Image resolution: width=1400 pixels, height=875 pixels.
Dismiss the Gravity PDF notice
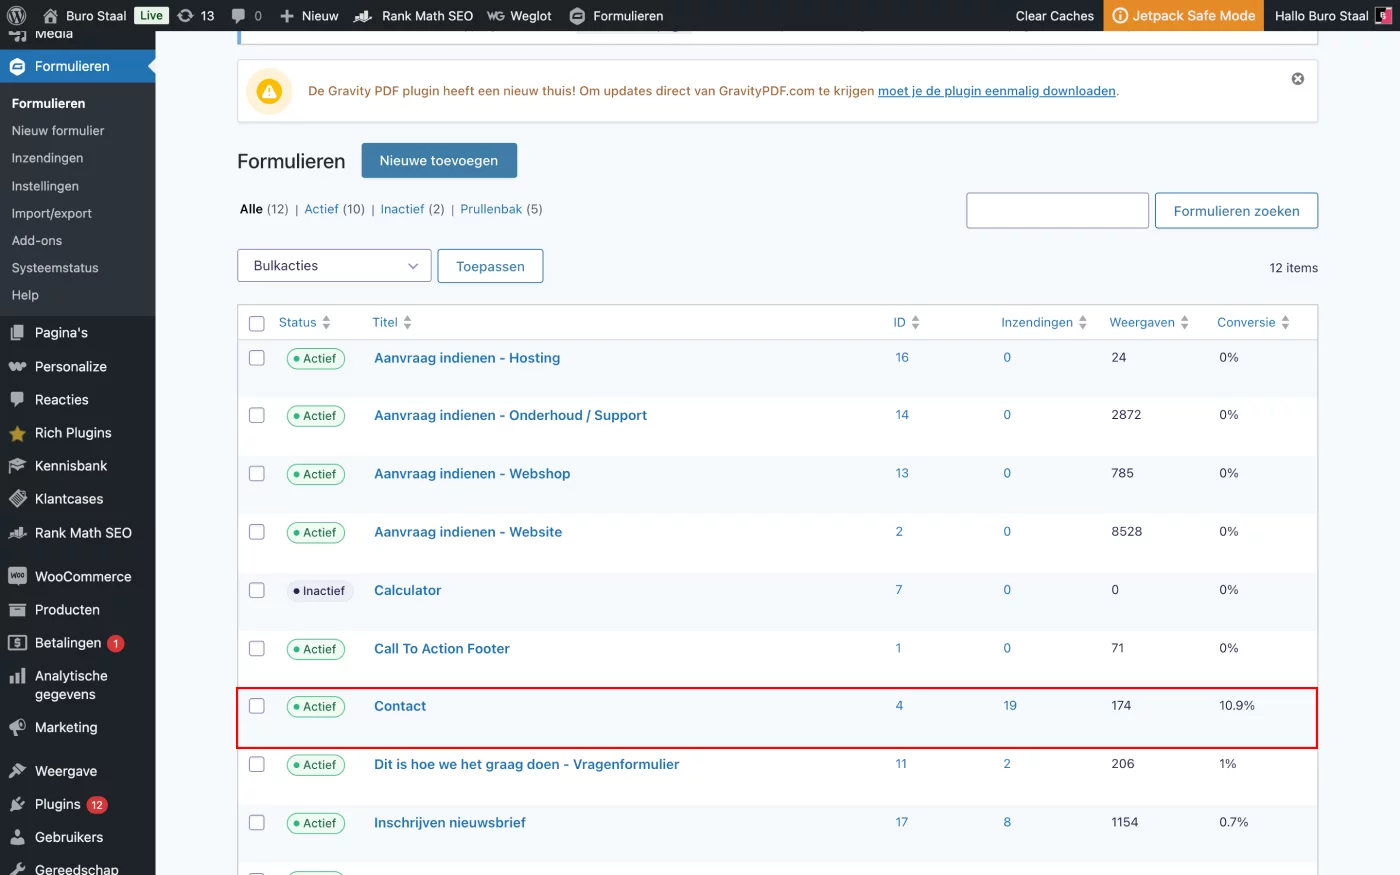1297,79
